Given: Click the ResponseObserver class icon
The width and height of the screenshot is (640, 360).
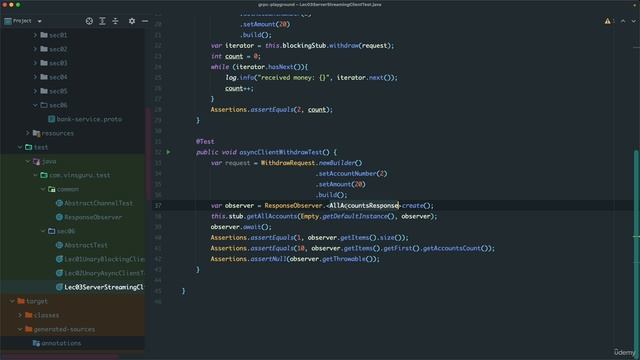Looking at the screenshot, I should [59, 217].
